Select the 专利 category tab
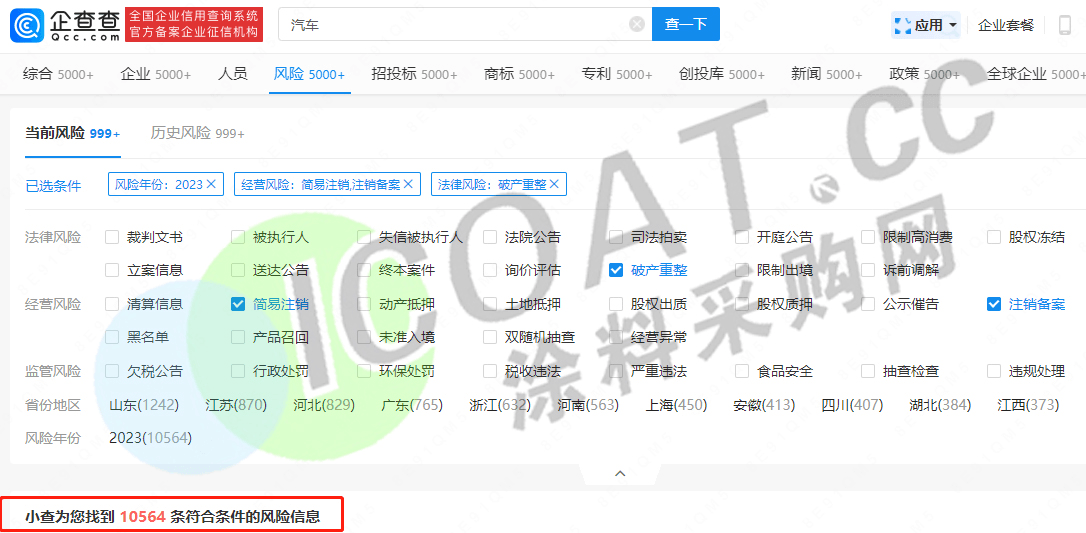 tap(617, 74)
